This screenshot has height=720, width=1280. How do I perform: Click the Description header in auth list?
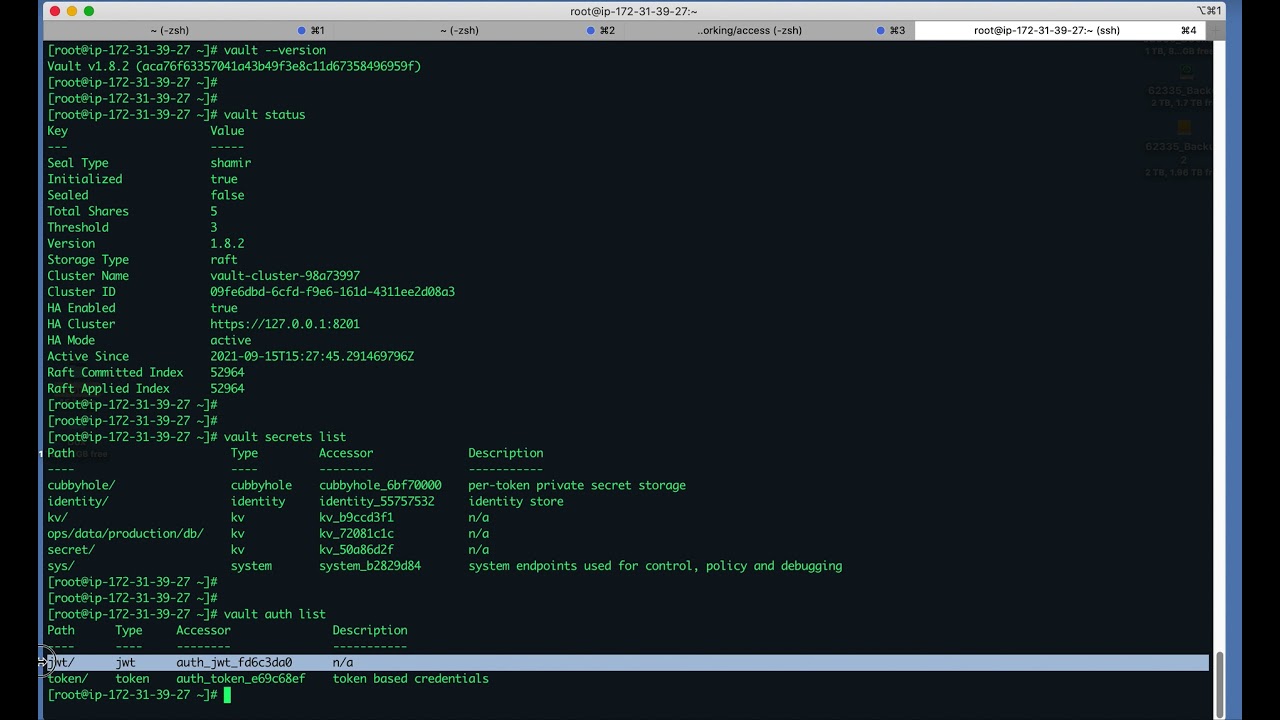(370, 630)
